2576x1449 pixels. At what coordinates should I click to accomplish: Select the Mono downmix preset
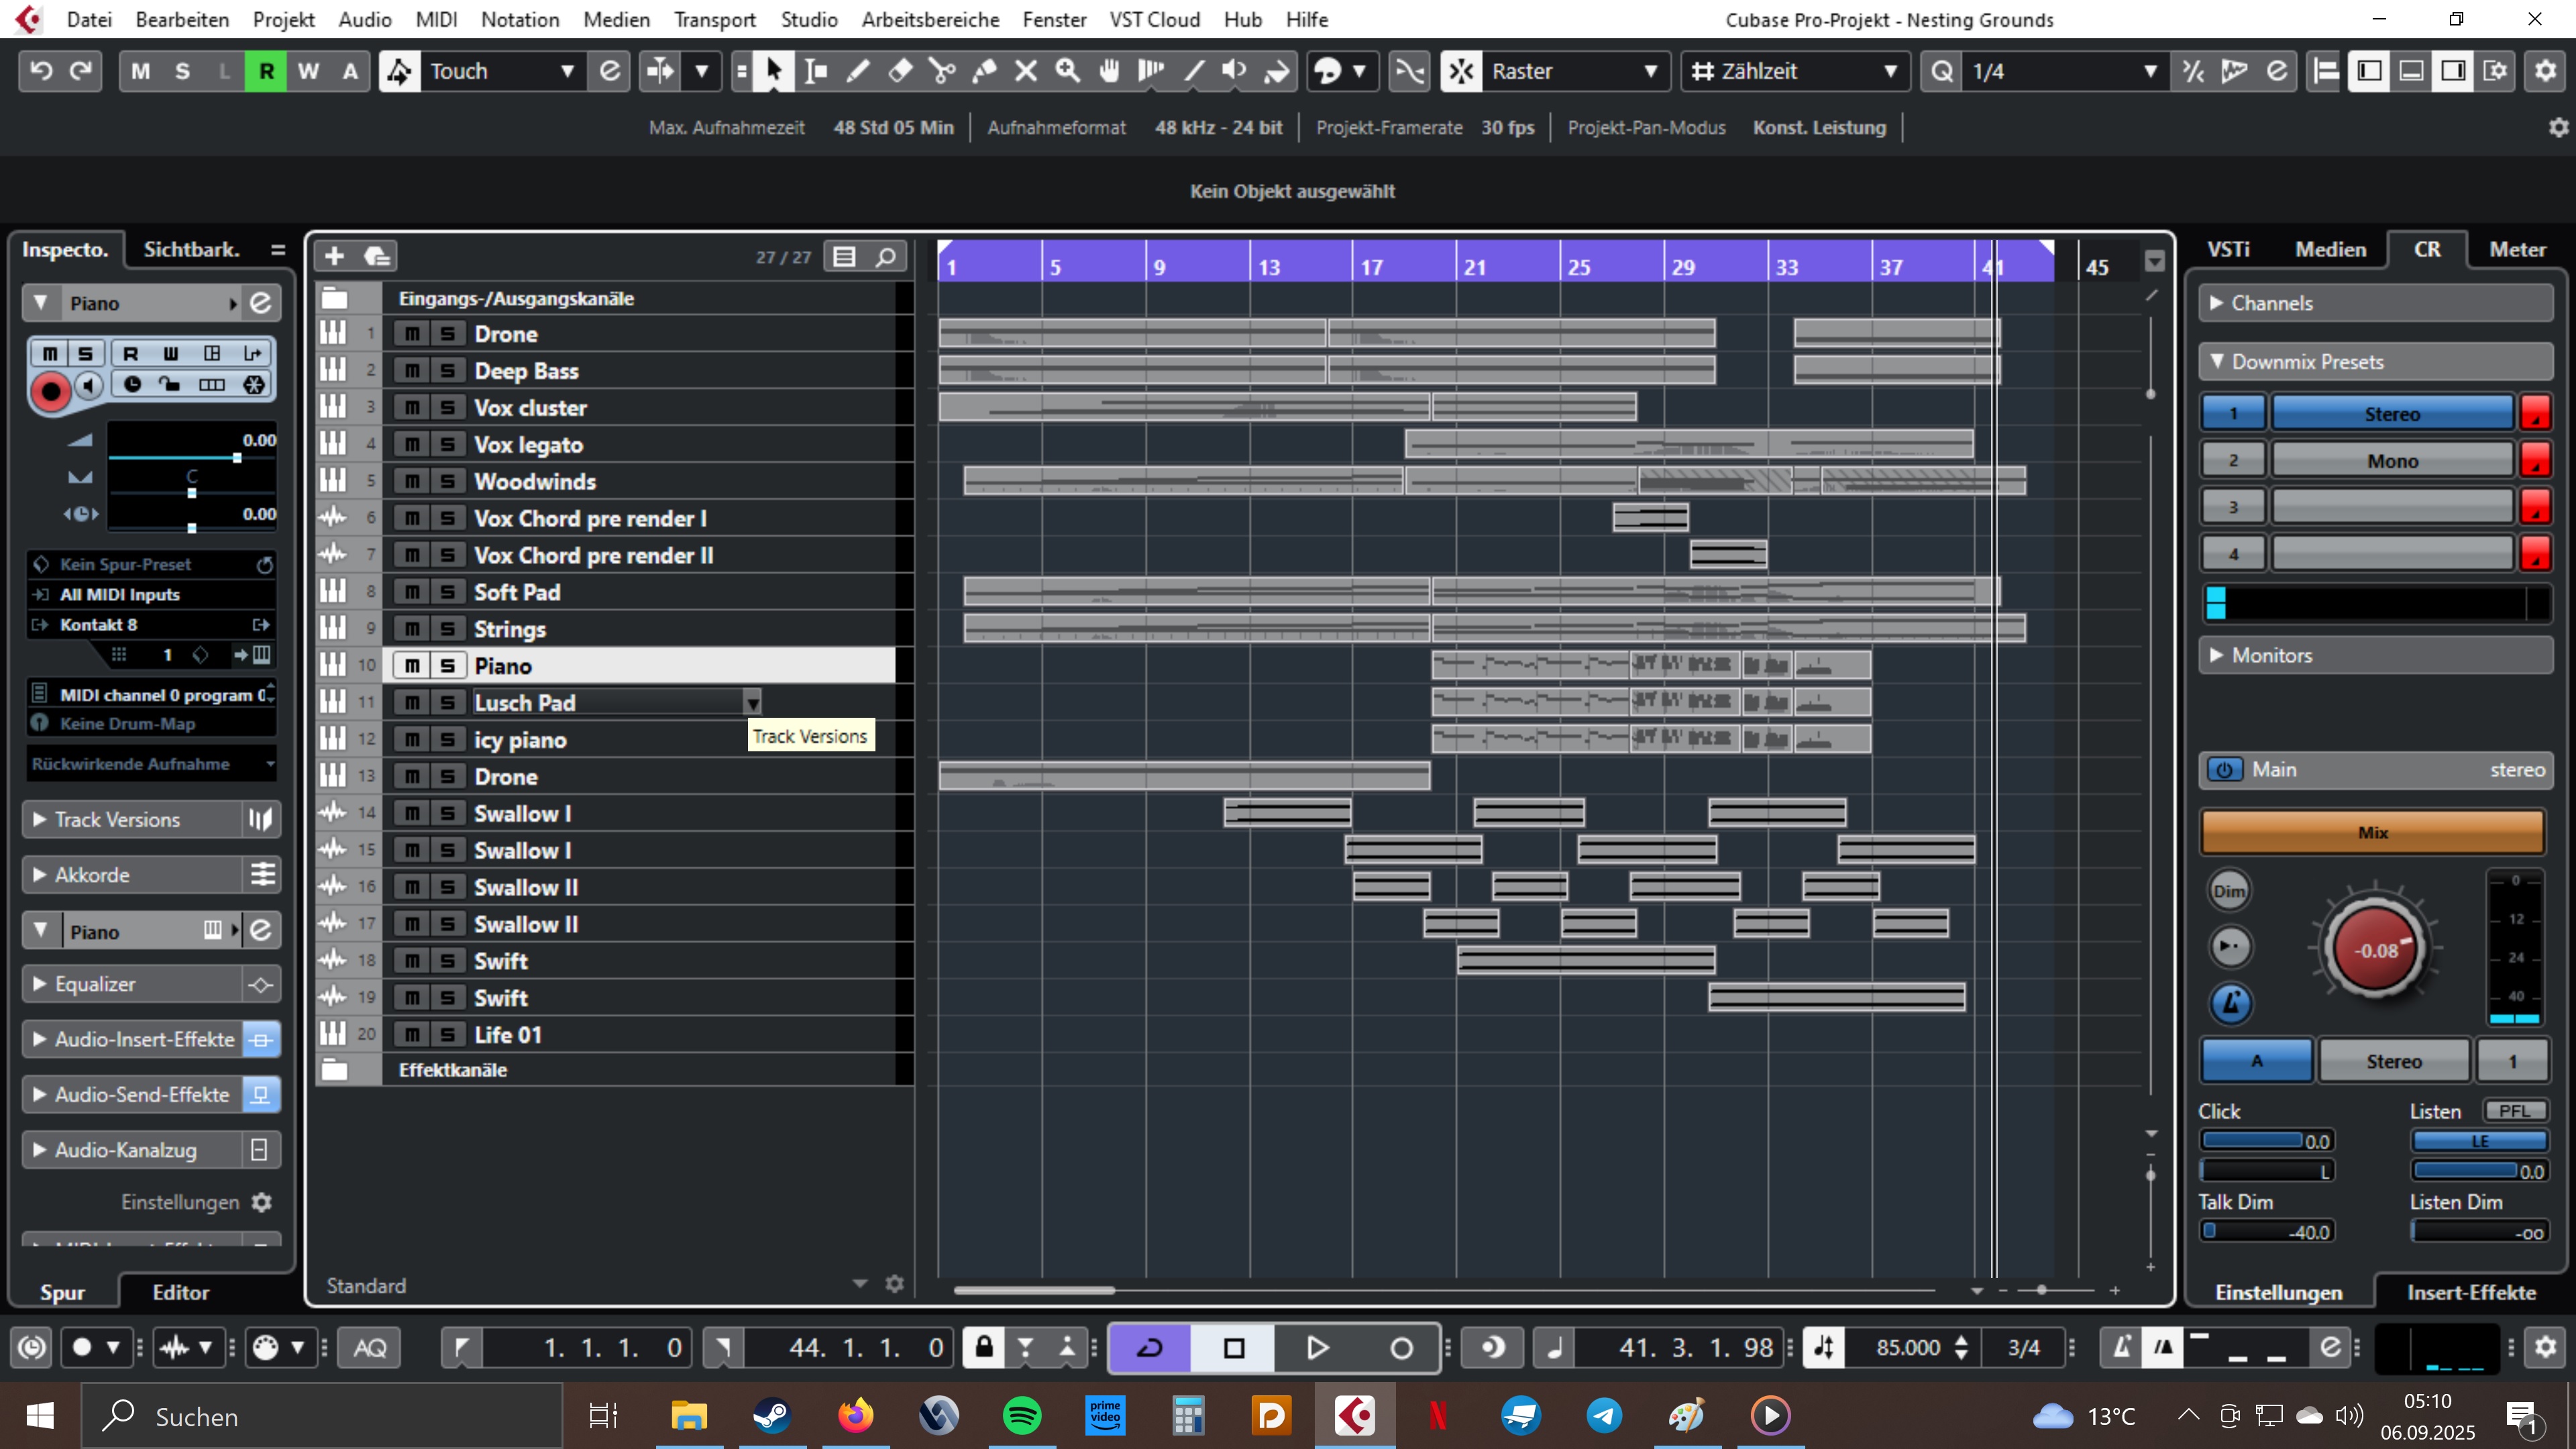tap(2391, 460)
